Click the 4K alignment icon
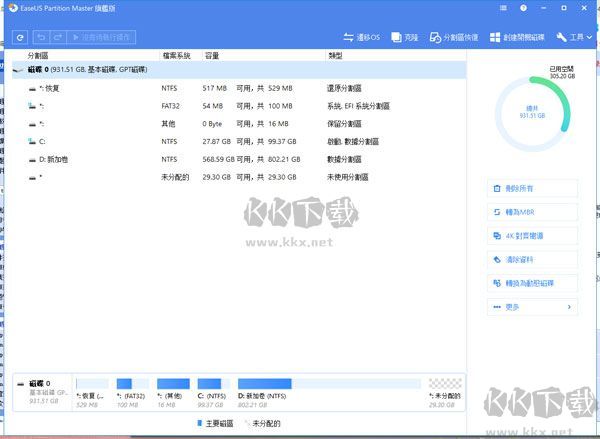600x439 pixels. 497,236
